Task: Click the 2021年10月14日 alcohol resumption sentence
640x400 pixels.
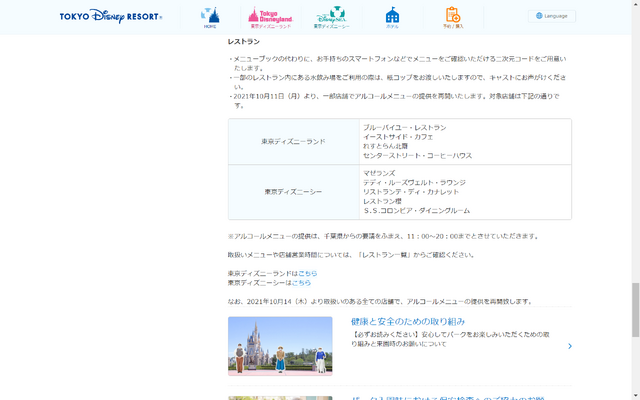Action: [380, 302]
